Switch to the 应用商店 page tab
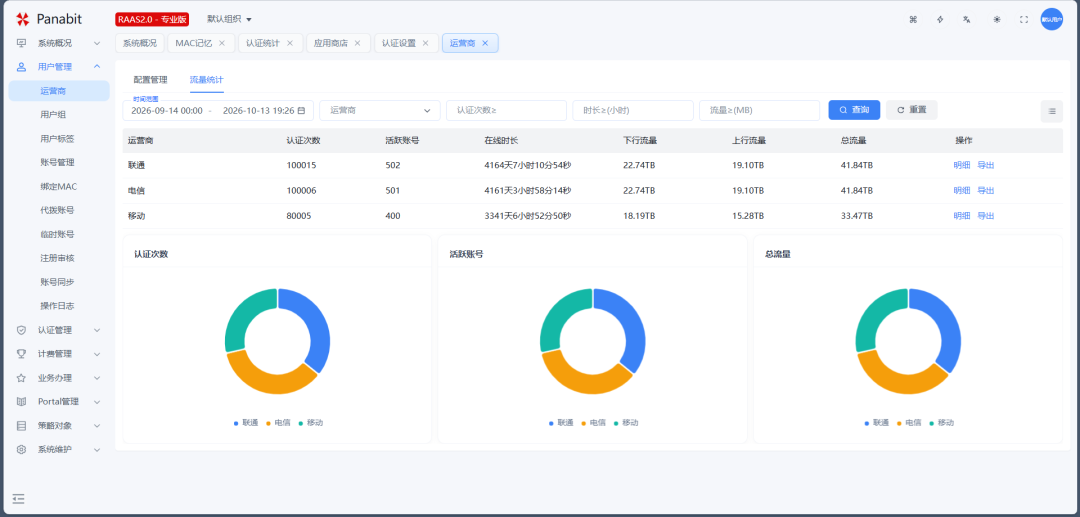Screen dimensions: 1080x517 331,43
